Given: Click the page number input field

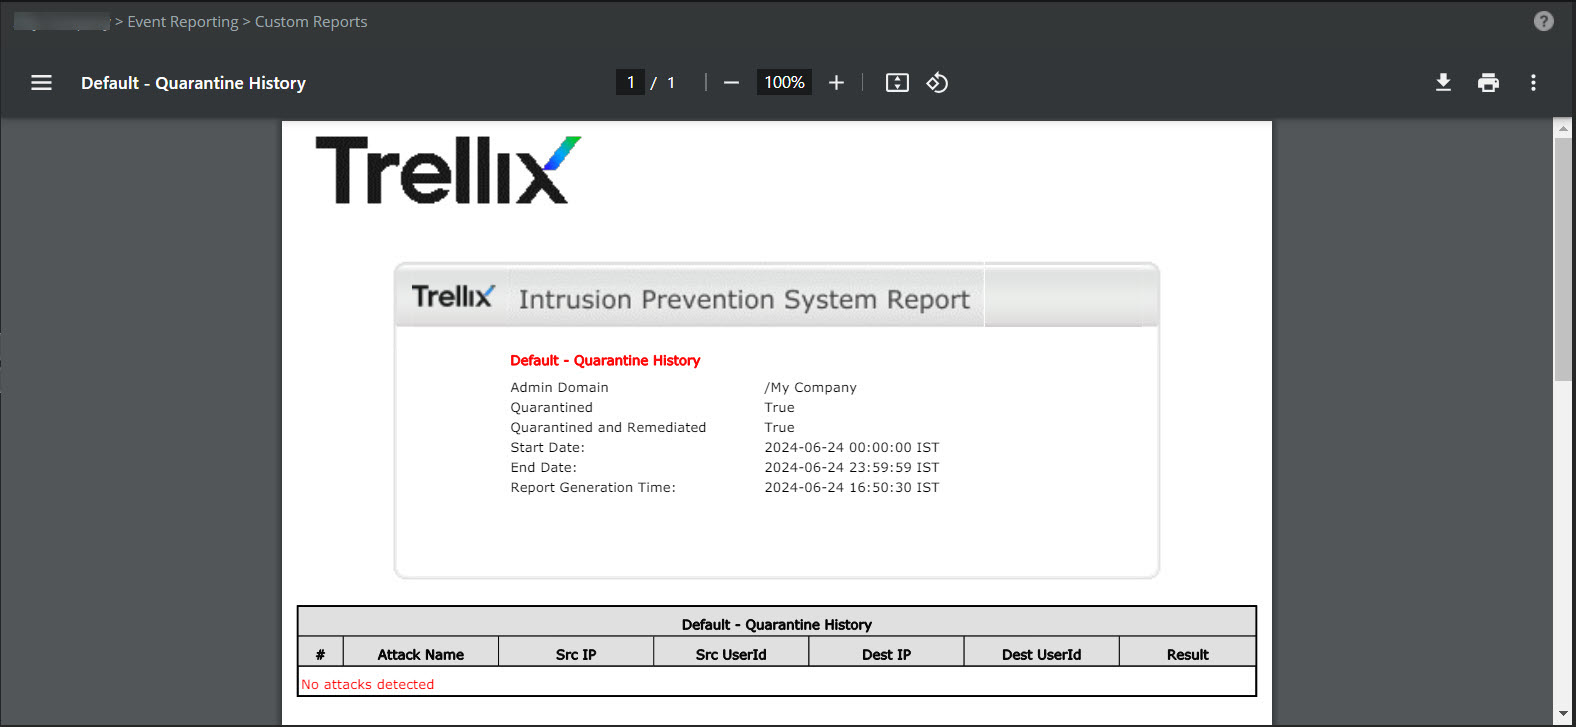Looking at the screenshot, I should (x=630, y=82).
